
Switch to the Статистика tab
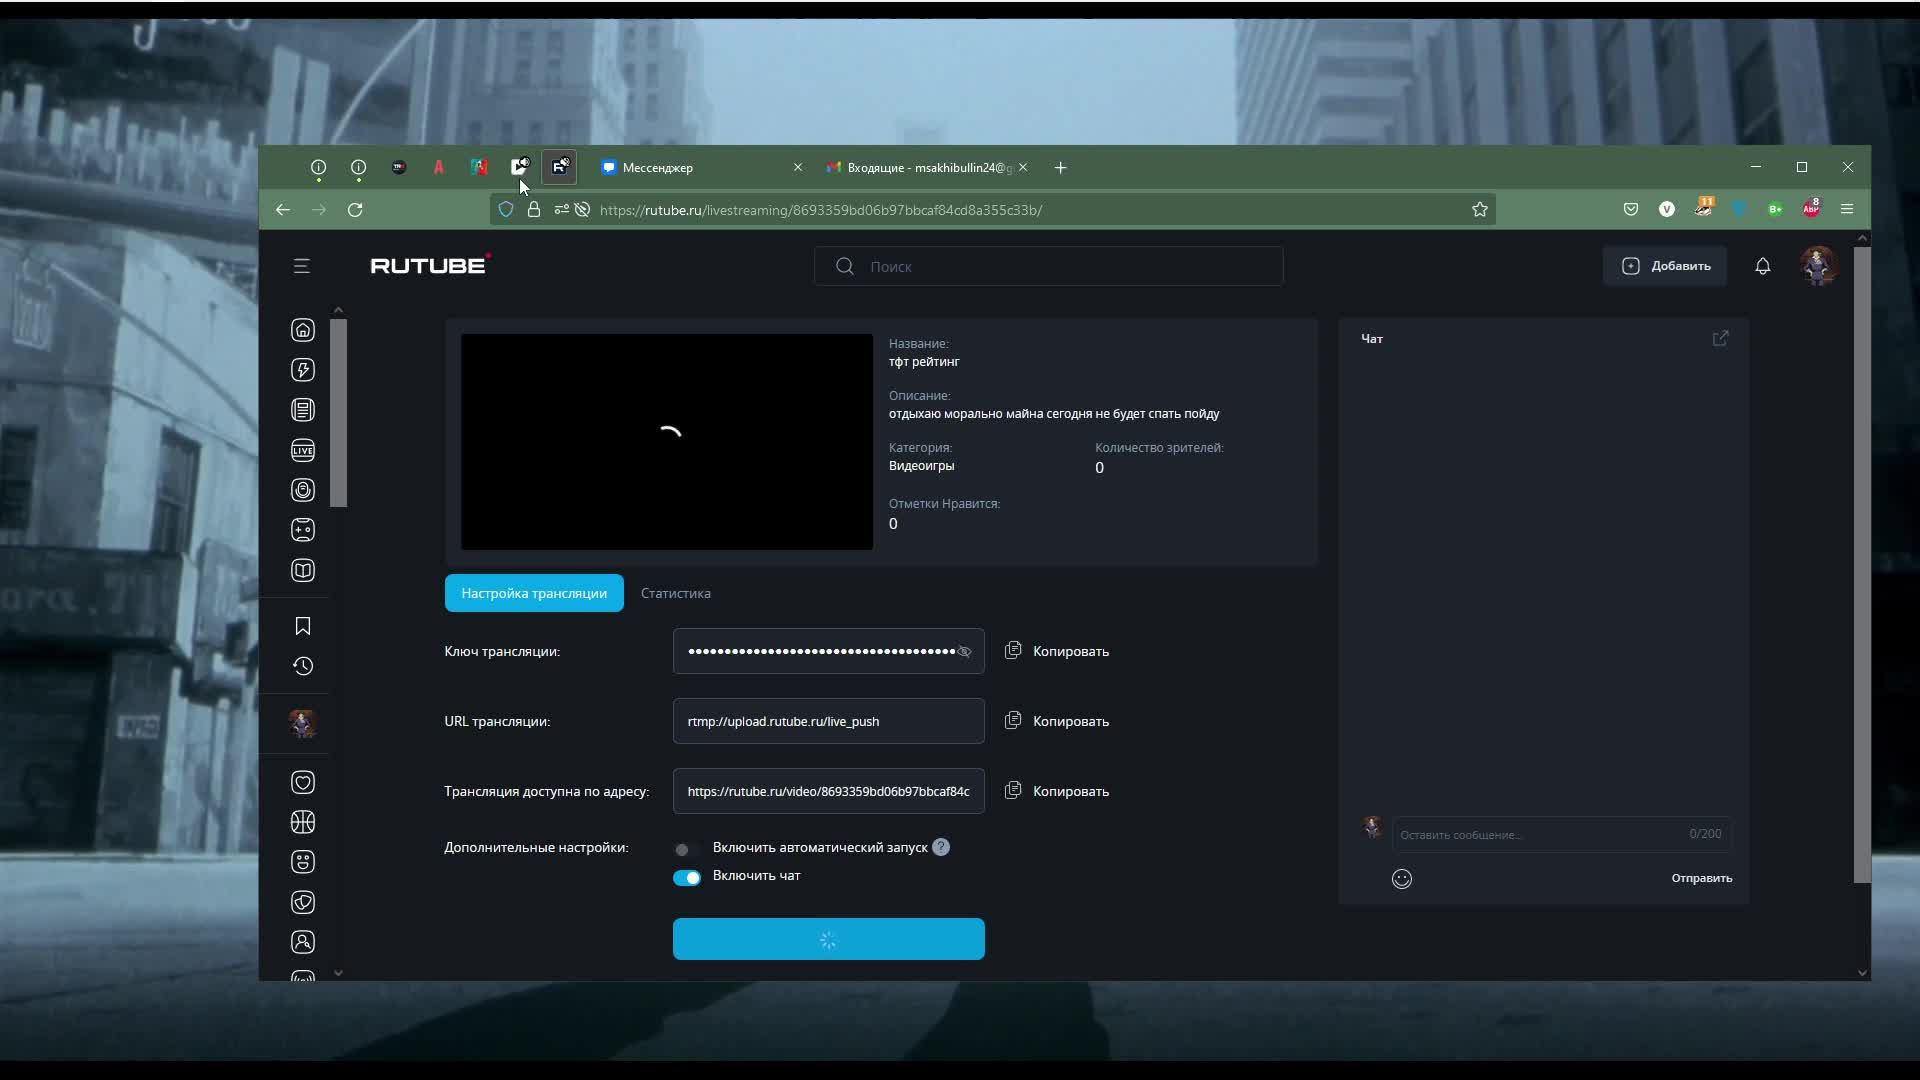tap(675, 593)
